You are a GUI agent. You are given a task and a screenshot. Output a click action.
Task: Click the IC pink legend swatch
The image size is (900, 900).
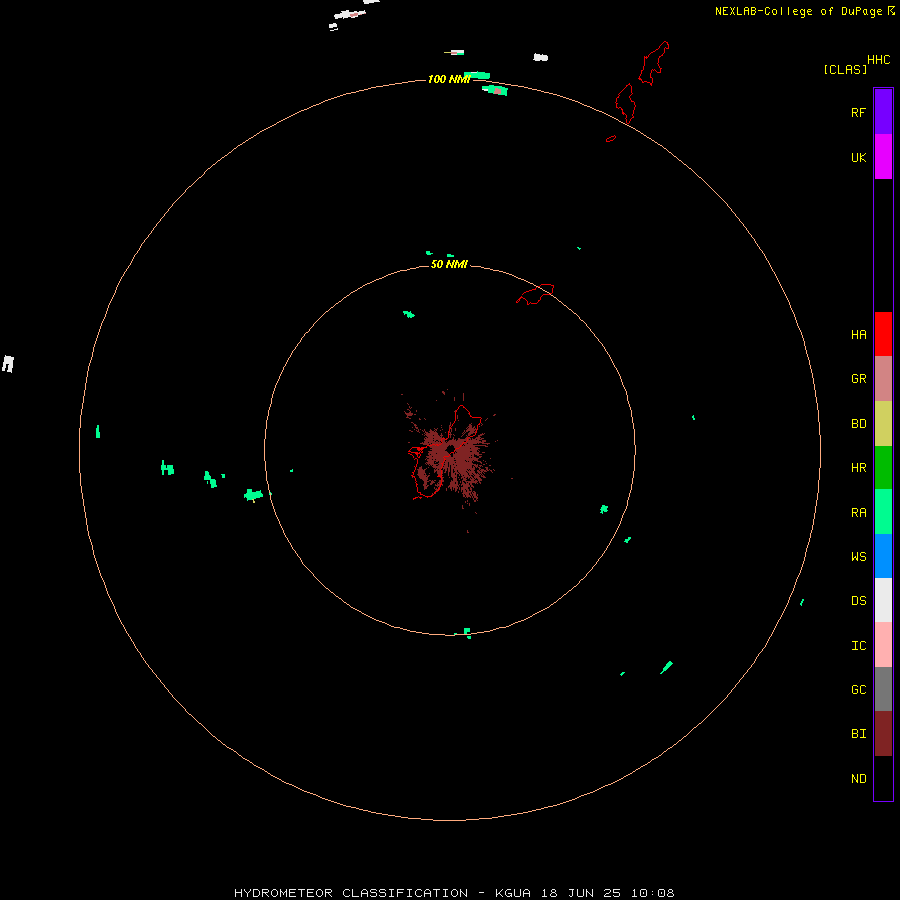pos(883,645)
